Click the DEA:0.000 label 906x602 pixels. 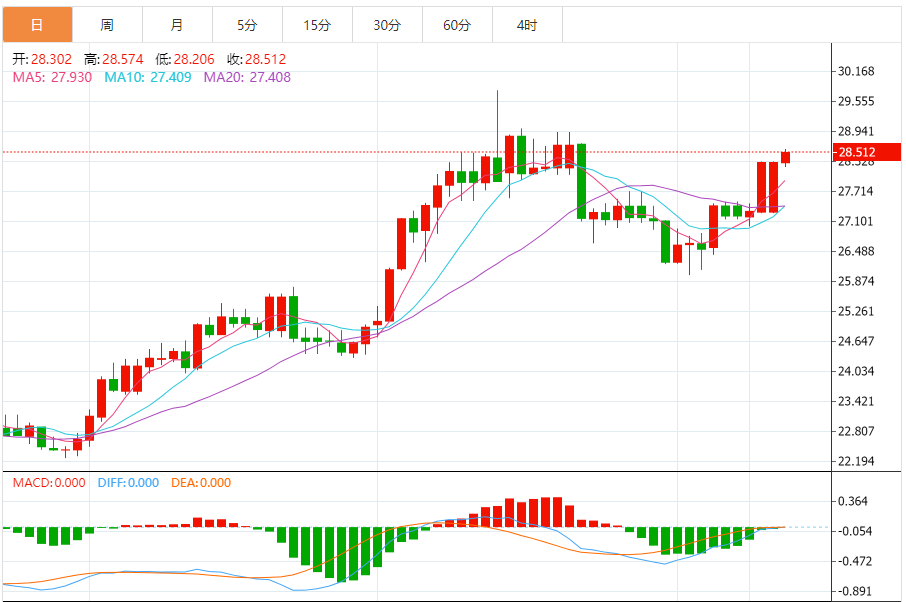point(200,483)
